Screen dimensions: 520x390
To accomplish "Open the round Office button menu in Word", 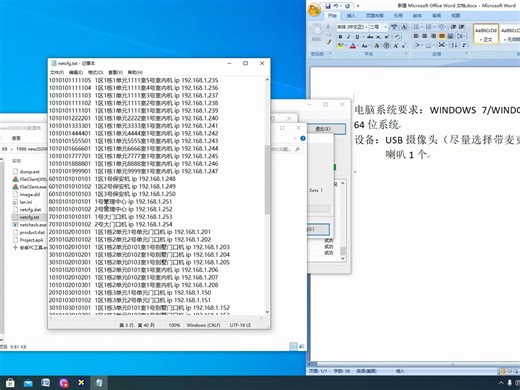I will point(314,10).
